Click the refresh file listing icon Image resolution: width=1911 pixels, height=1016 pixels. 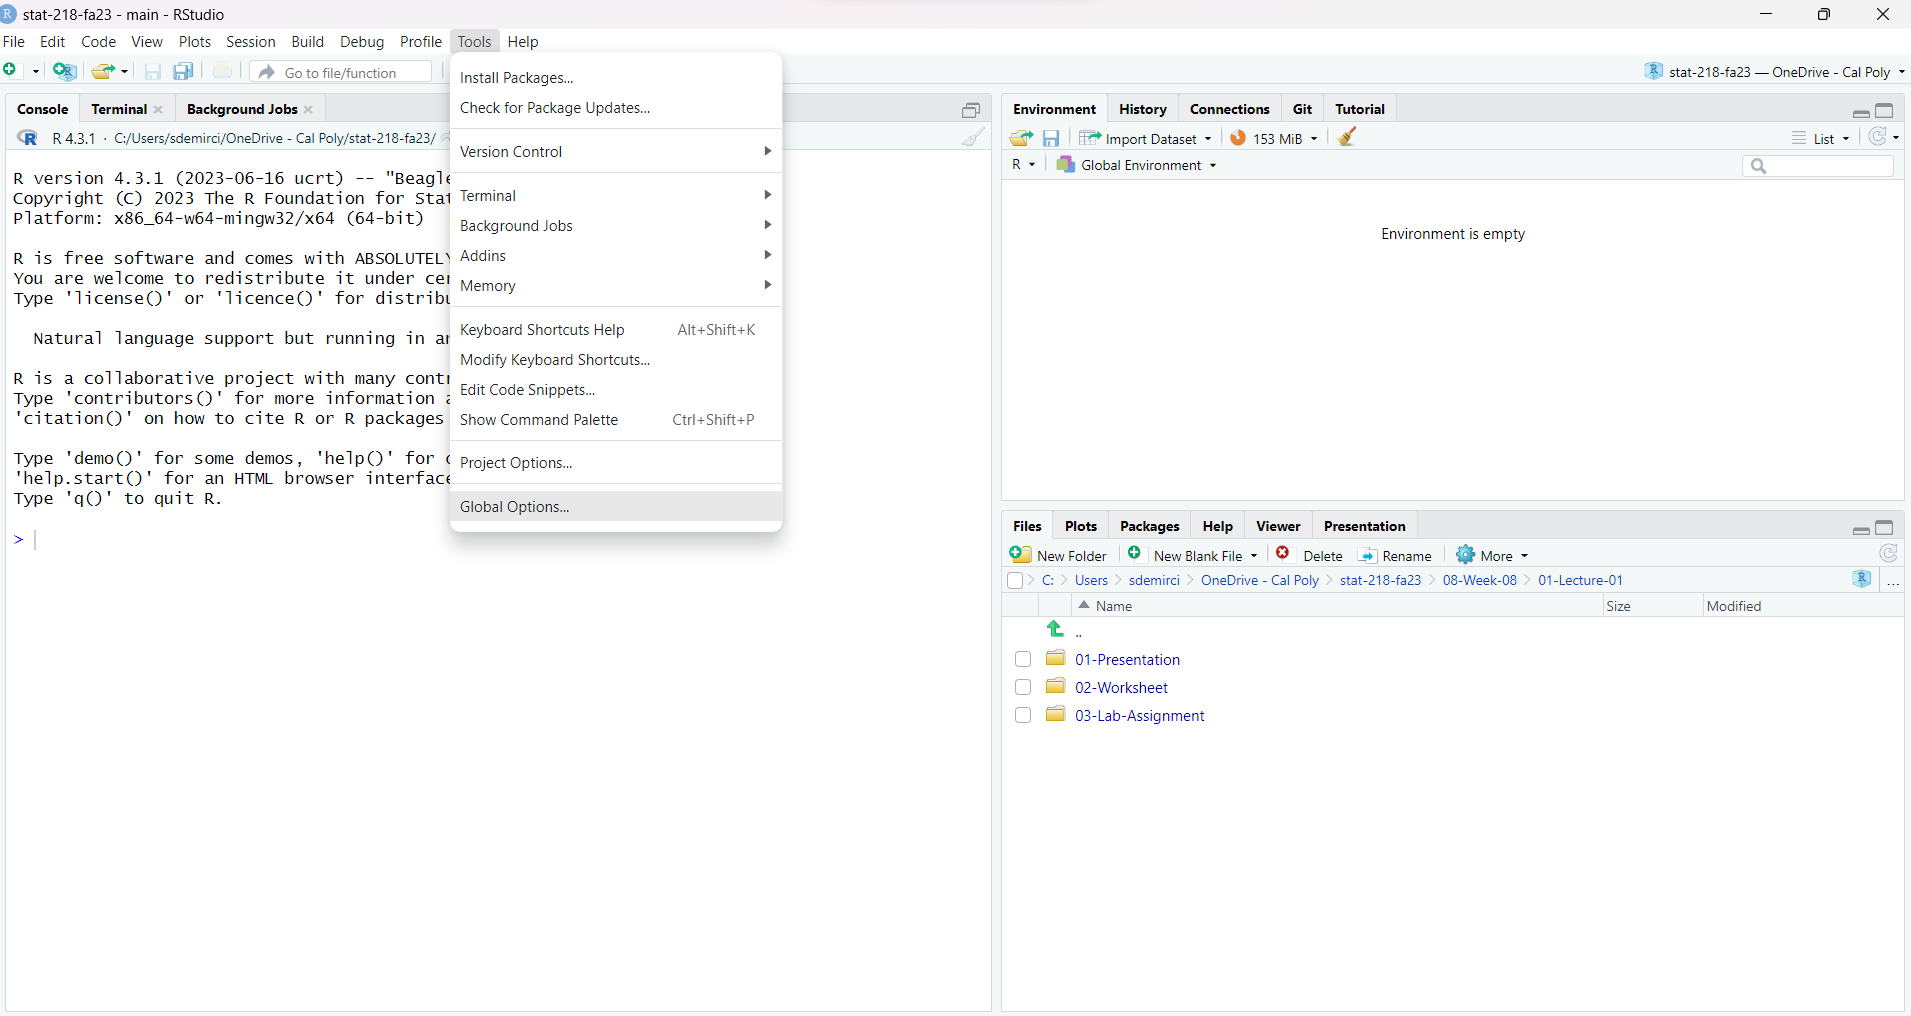coord(1888,554)
